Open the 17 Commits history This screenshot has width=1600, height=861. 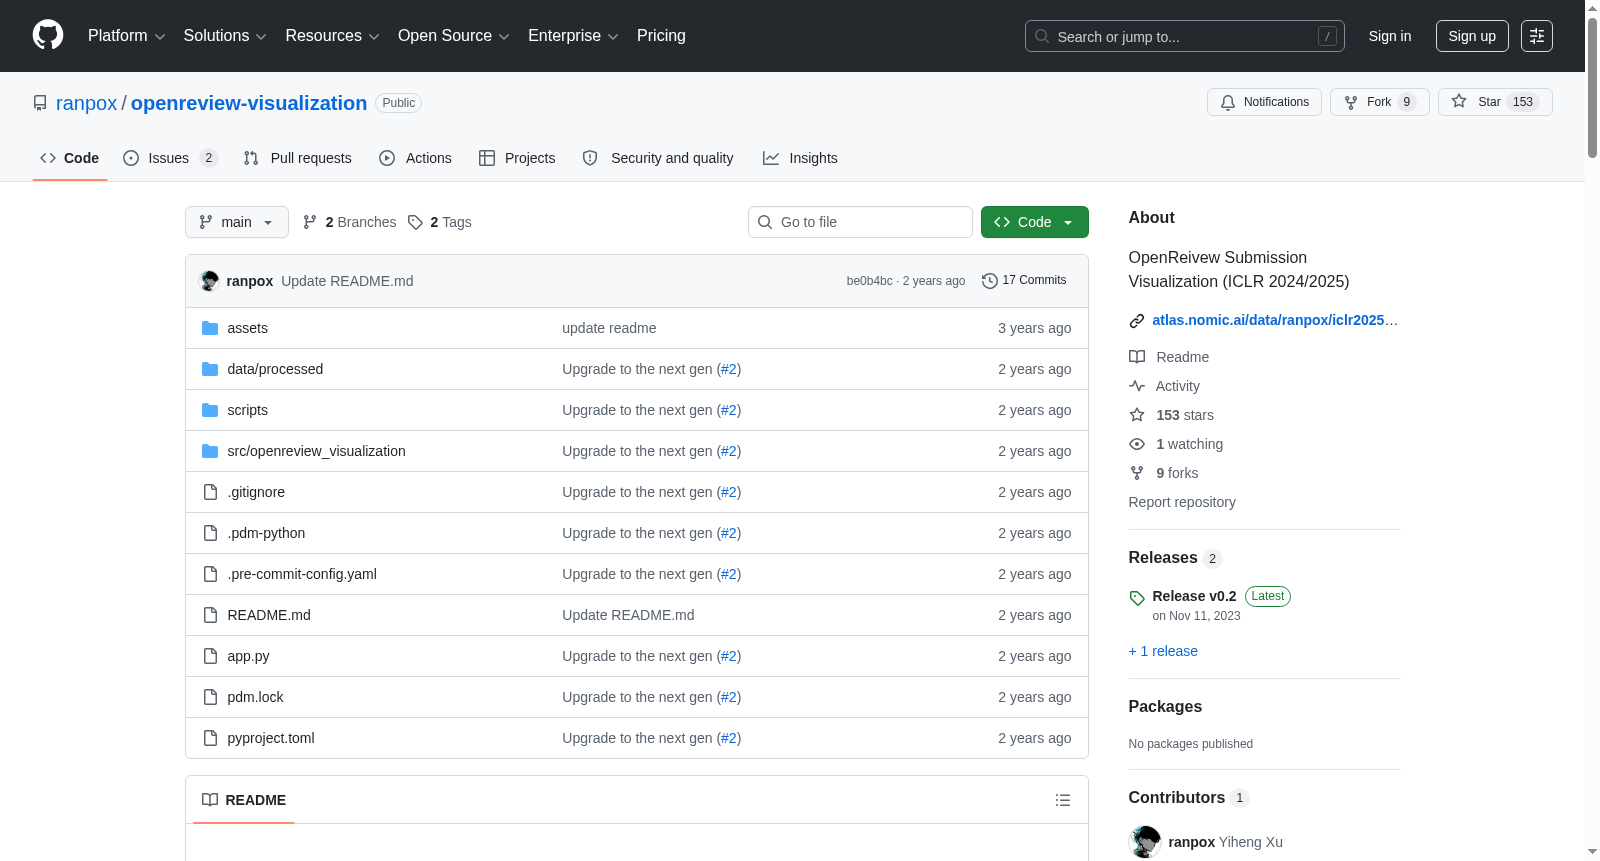coord(1024,280)
